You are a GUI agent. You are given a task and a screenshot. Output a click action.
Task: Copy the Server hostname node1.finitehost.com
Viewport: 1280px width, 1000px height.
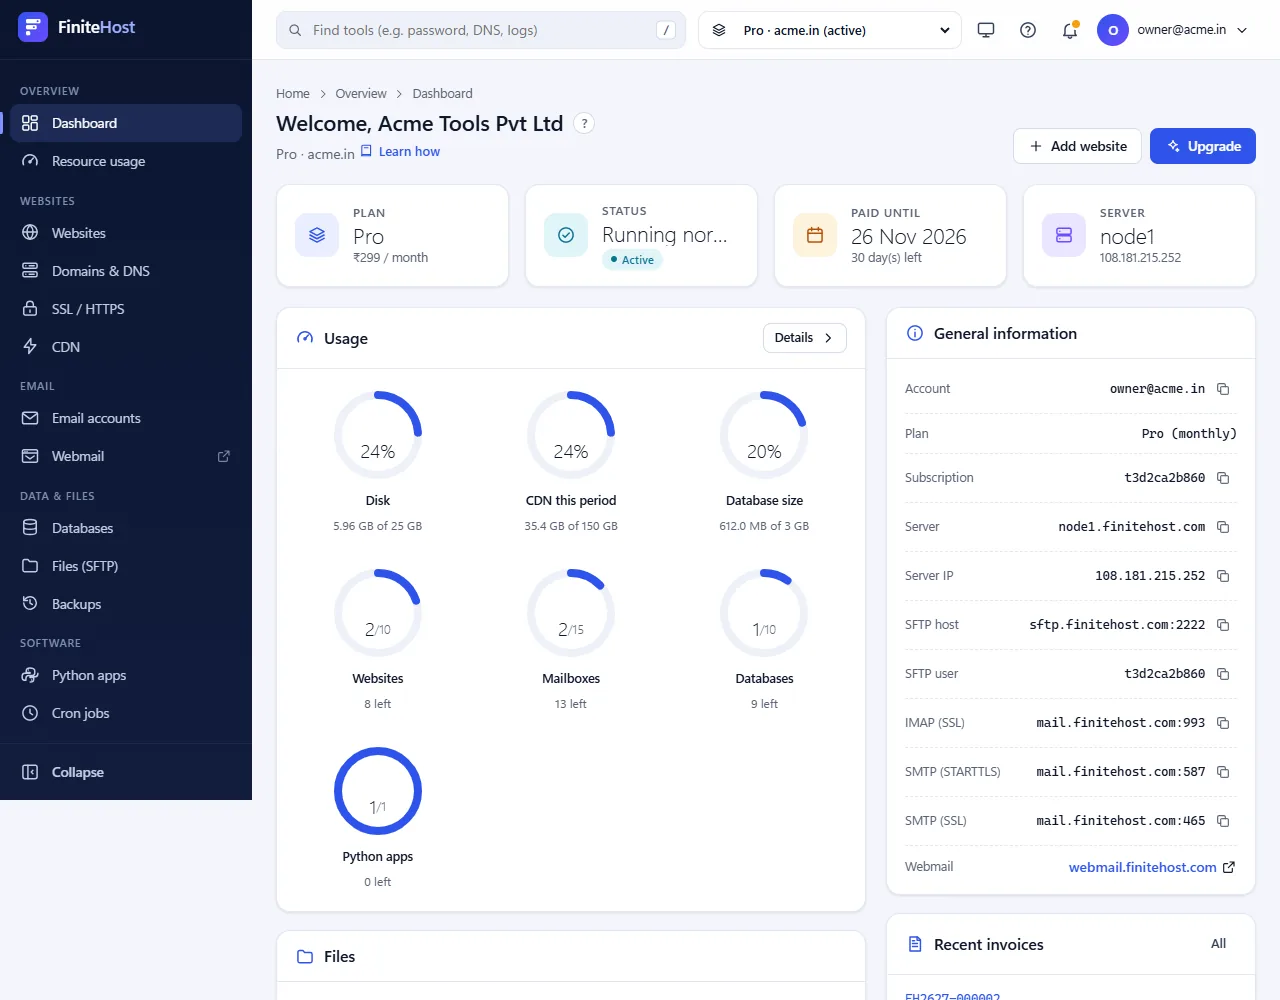1223,527
